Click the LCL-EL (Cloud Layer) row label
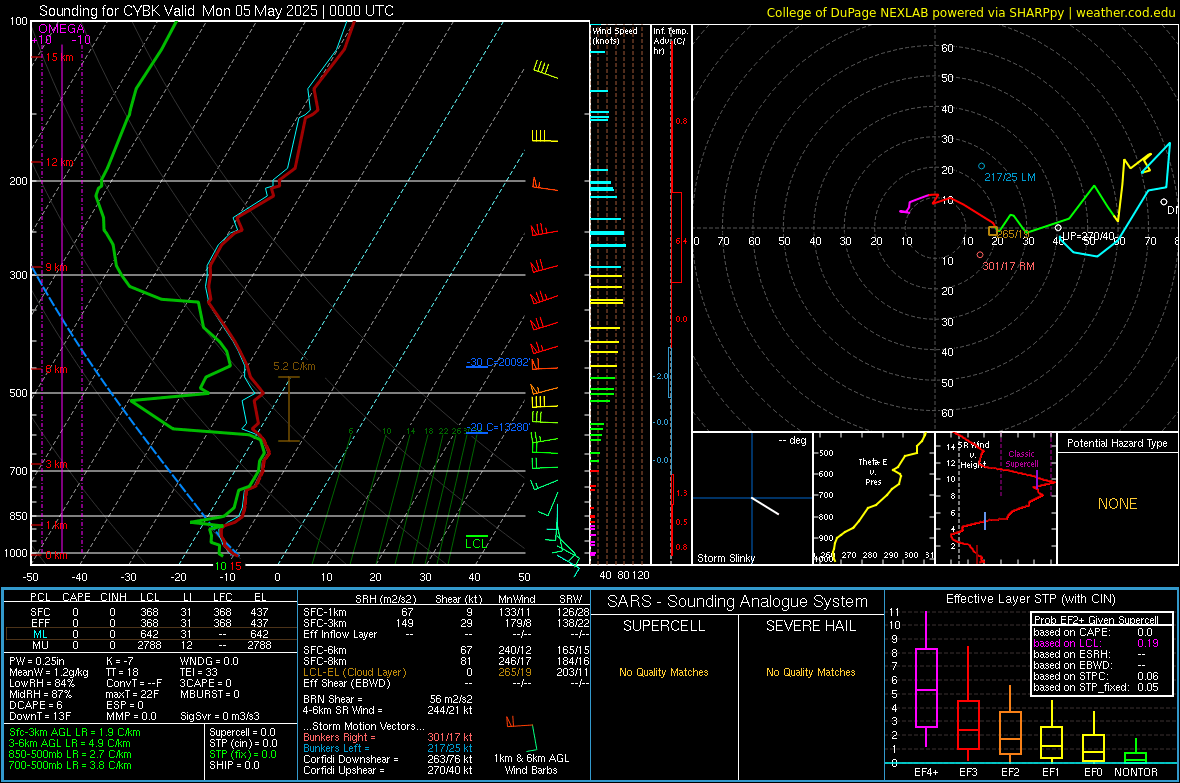 tap(354, 672)
